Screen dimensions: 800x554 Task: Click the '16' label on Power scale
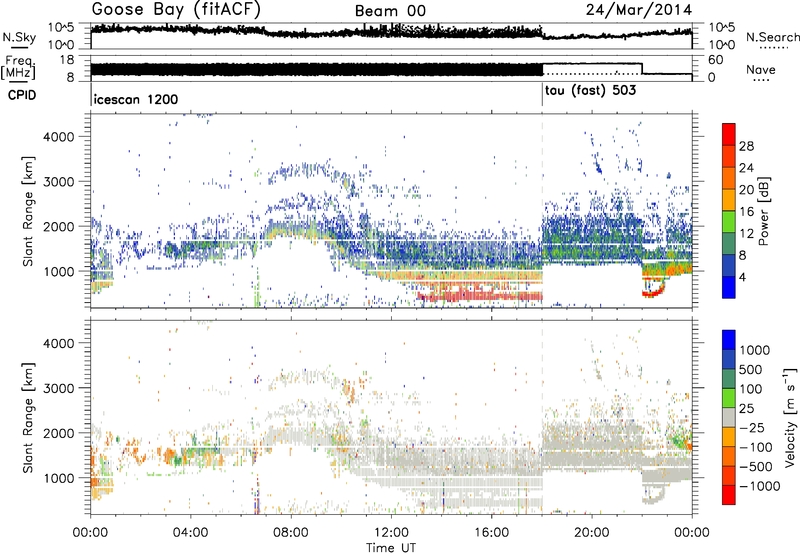[746, 212]
